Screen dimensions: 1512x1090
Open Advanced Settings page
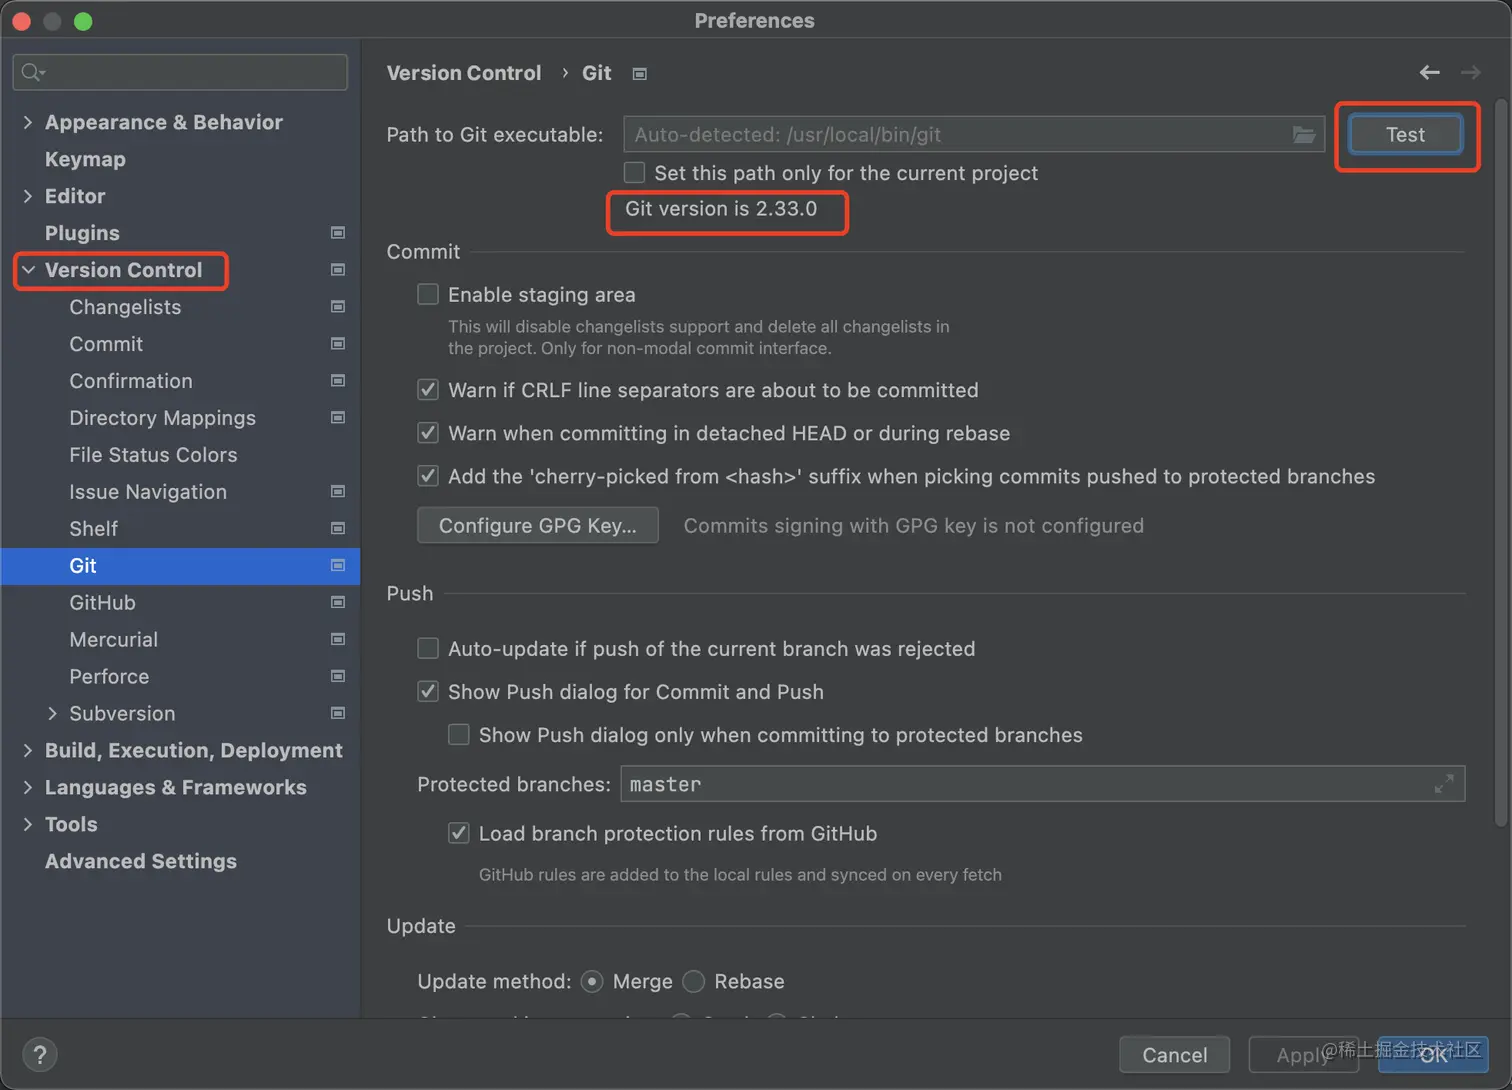coord(141,861)
